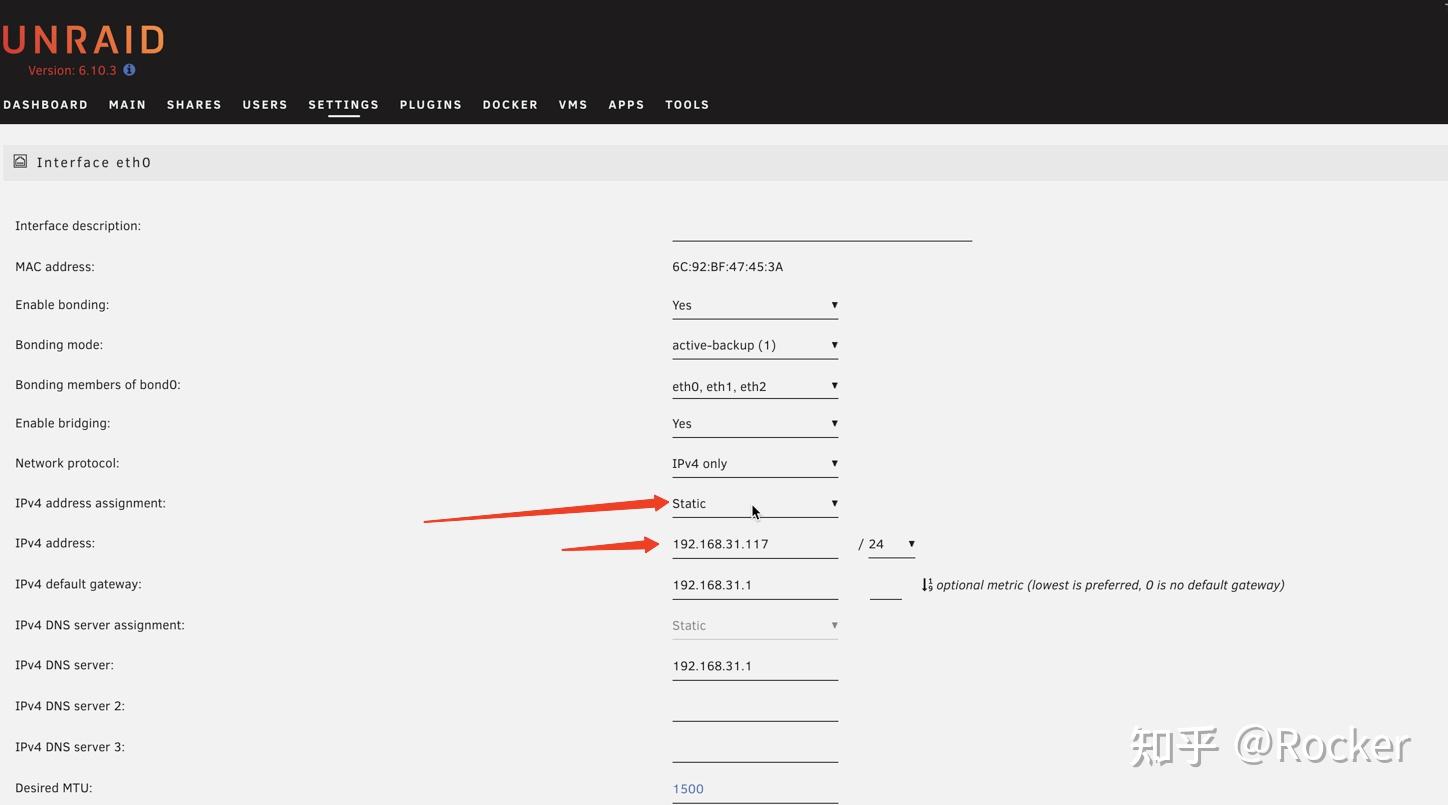1448x805 pixels.
Task: Expand Bonding members of bond0 dropdown
Action: click(755, 386)
